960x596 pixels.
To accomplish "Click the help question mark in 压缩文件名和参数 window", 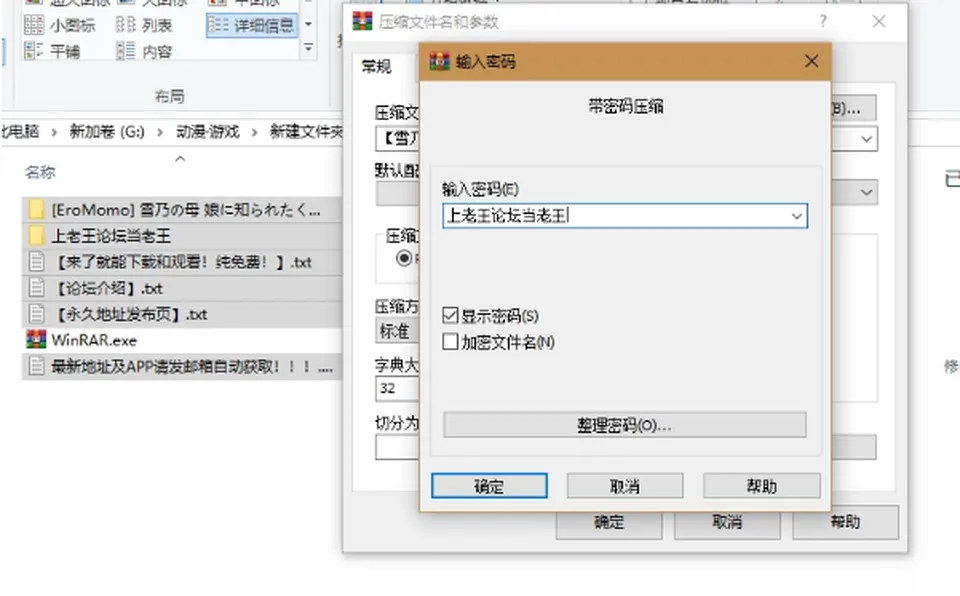I will pos(823,21).
